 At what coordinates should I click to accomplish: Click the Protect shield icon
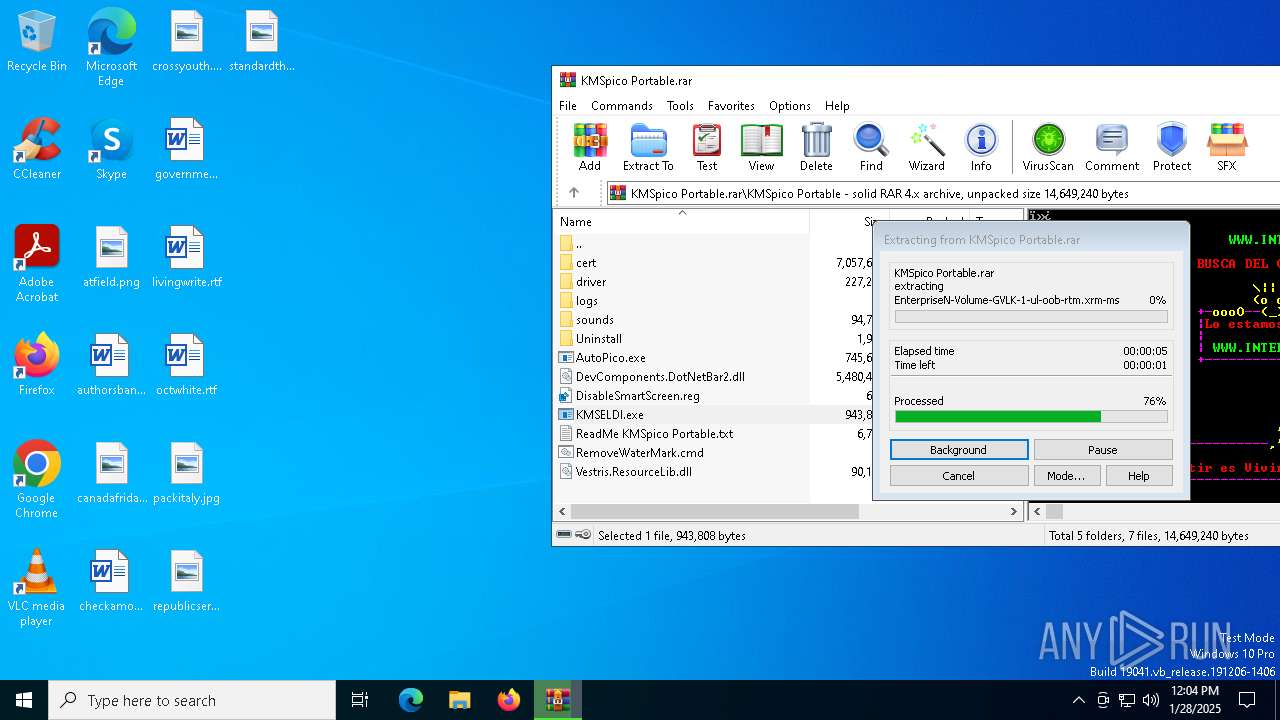coord(1172,148)
